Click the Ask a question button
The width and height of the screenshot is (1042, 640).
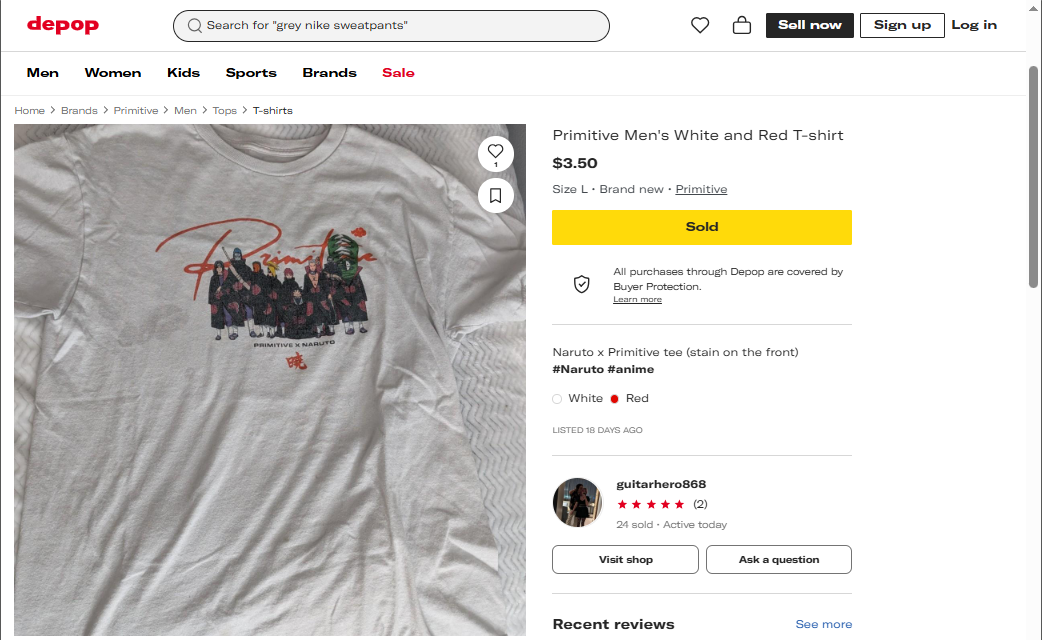[x=778, y=560]
